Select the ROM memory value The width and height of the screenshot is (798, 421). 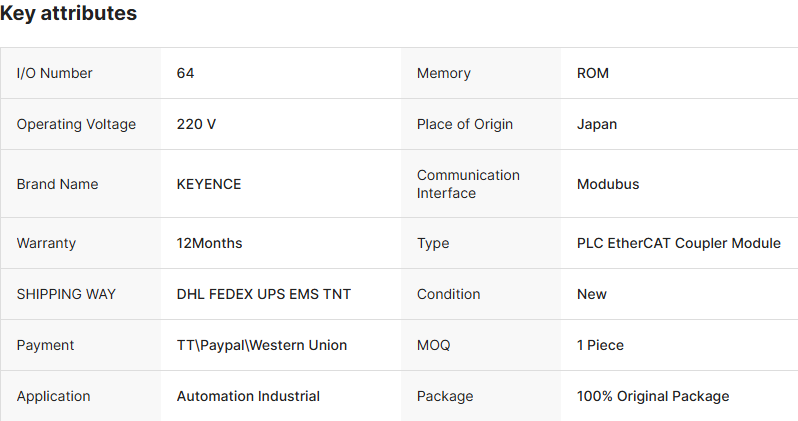click(x=593, y=73)
